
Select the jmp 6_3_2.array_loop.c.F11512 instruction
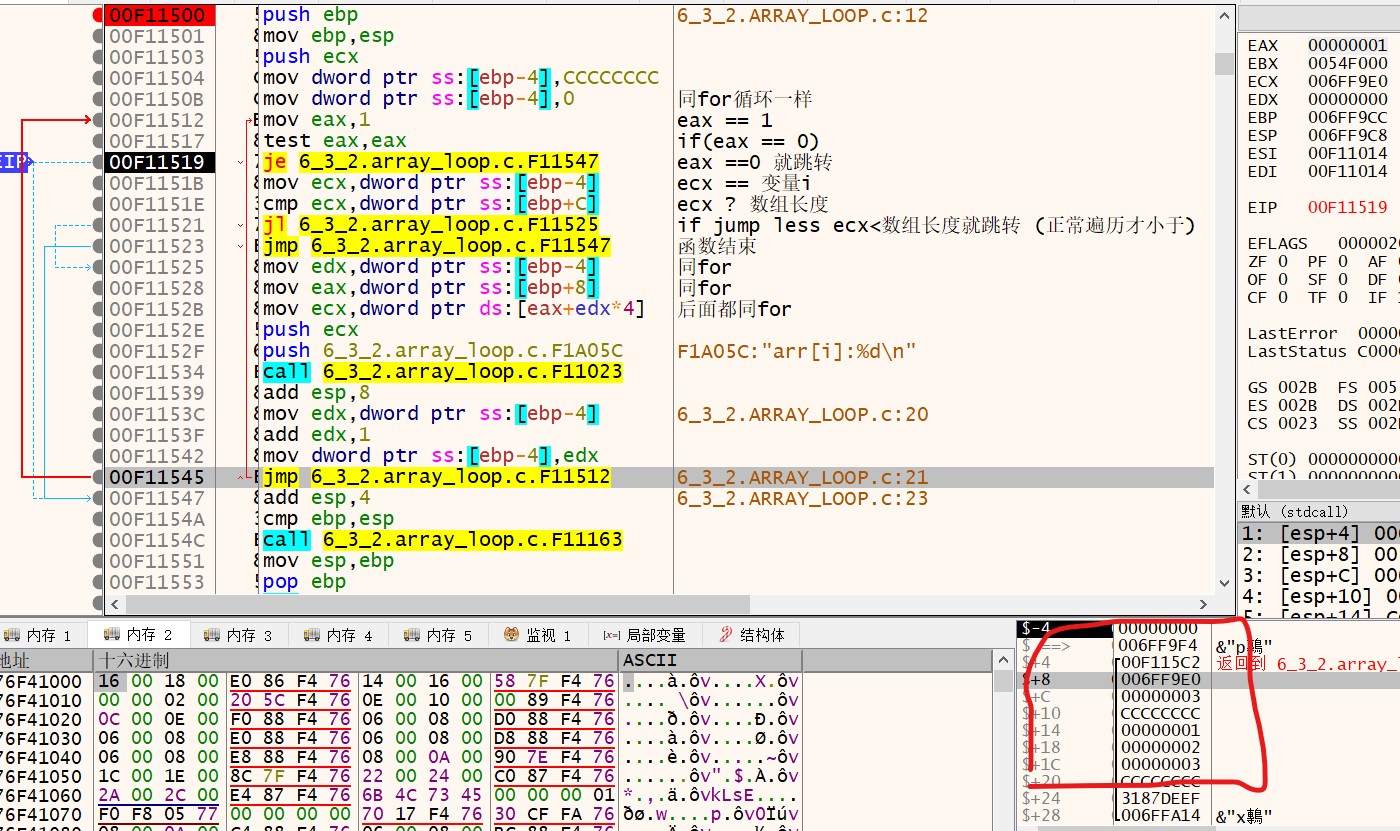tap(437, 477)
